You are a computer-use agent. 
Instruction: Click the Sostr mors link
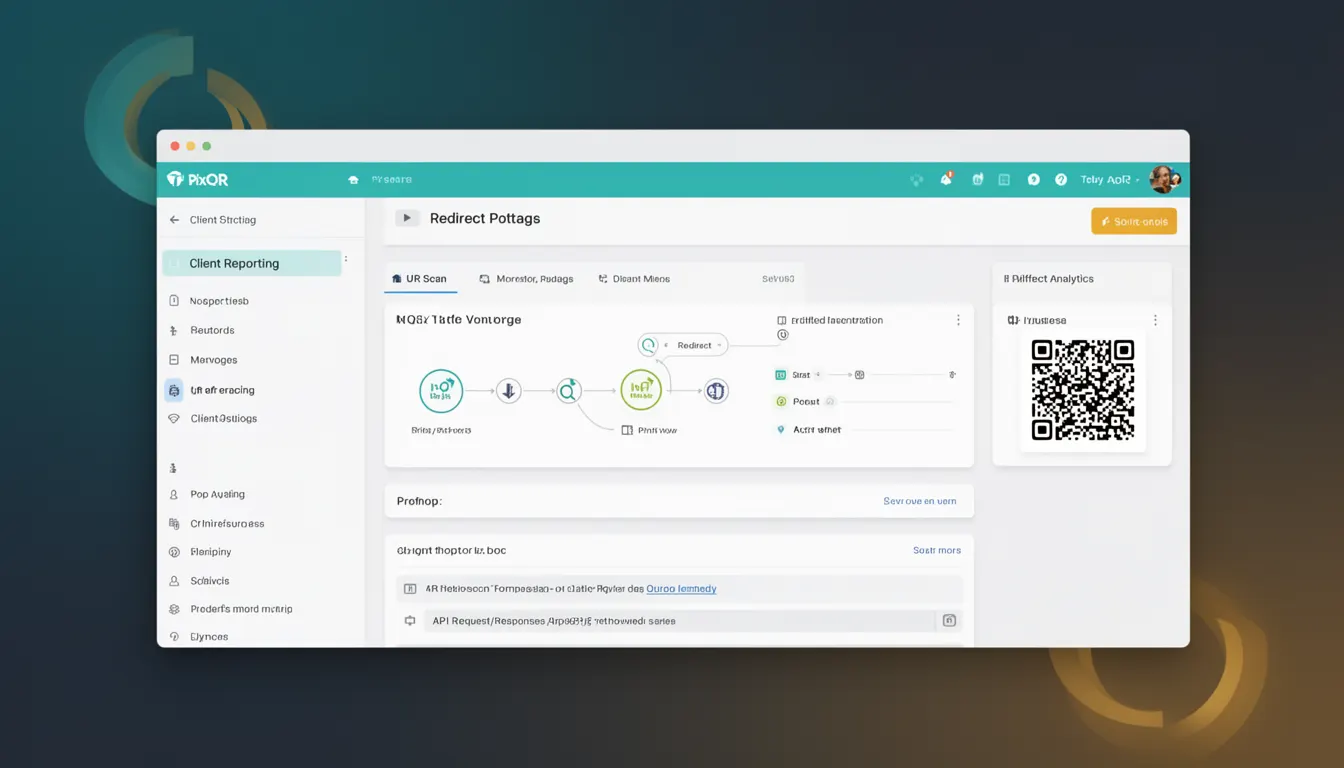(937, 550)
